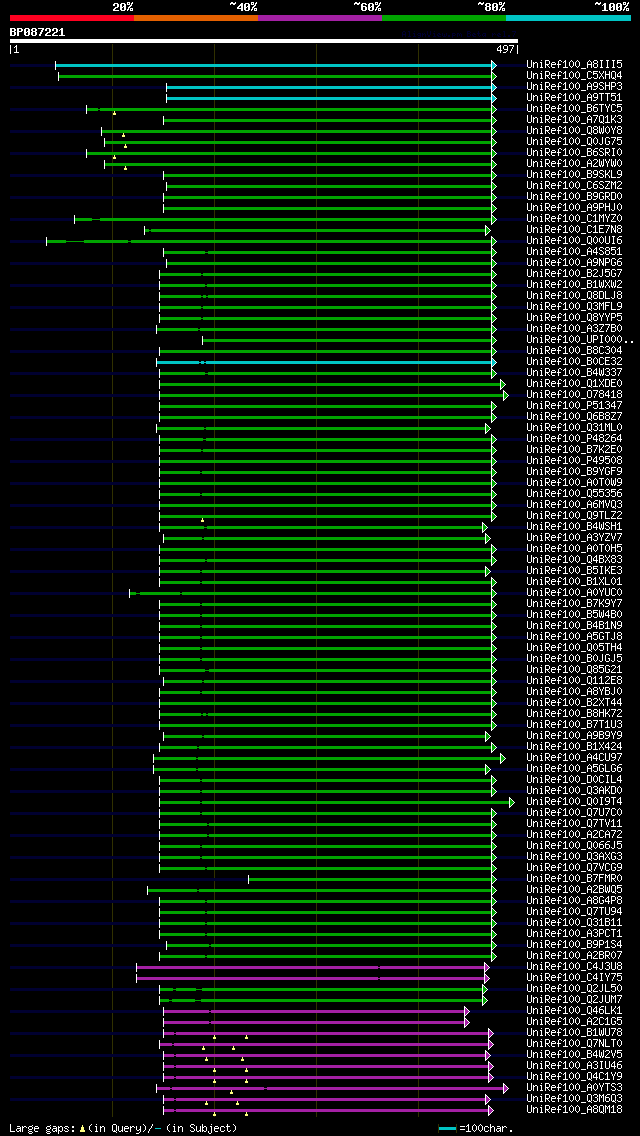Open hit UniRef100_A9TT51

(x=574, y=98)
